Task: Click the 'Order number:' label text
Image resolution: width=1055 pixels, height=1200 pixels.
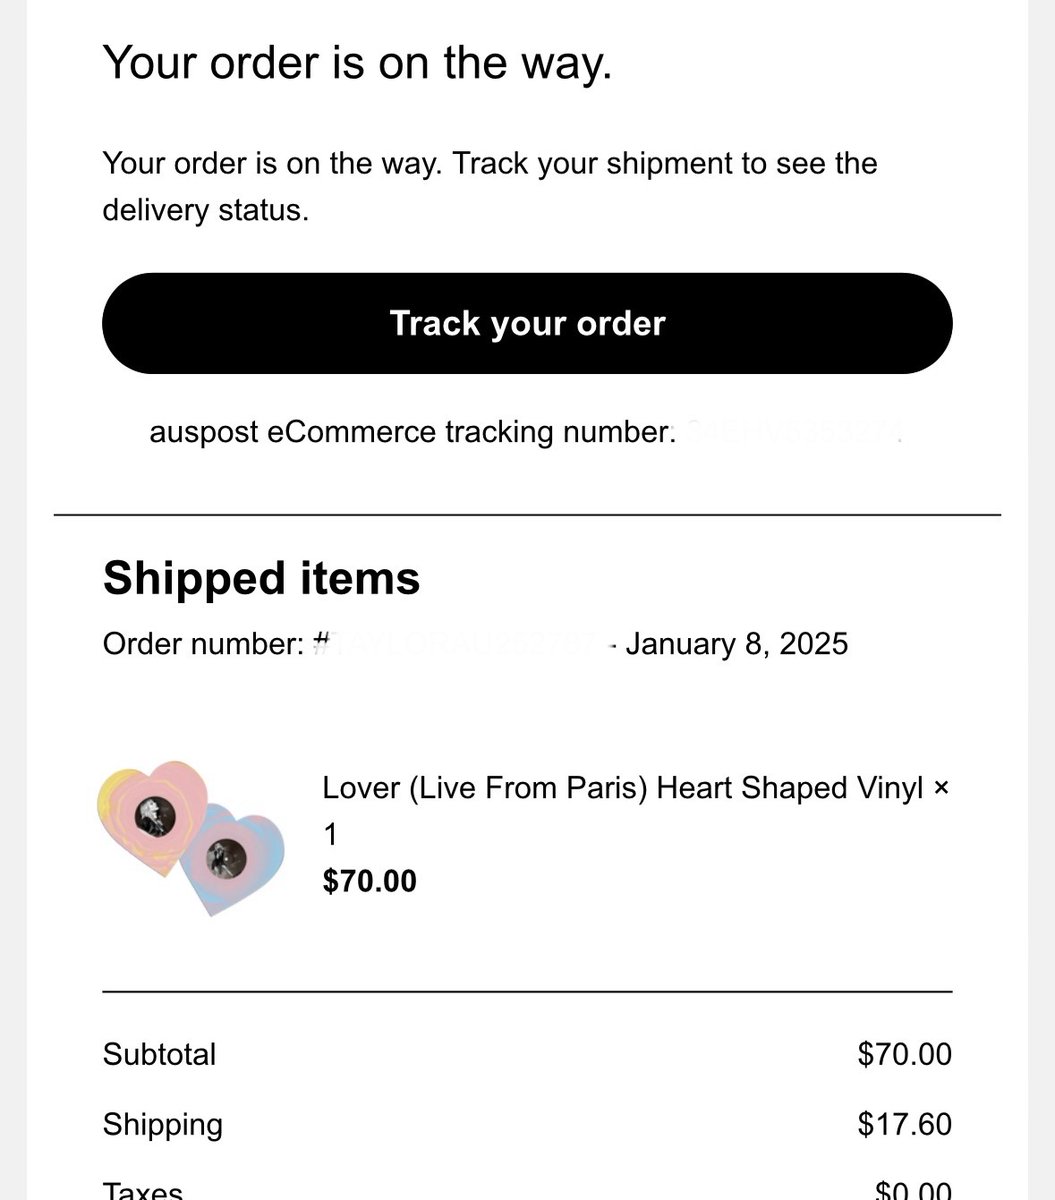Action: click(x=202, y=643)
